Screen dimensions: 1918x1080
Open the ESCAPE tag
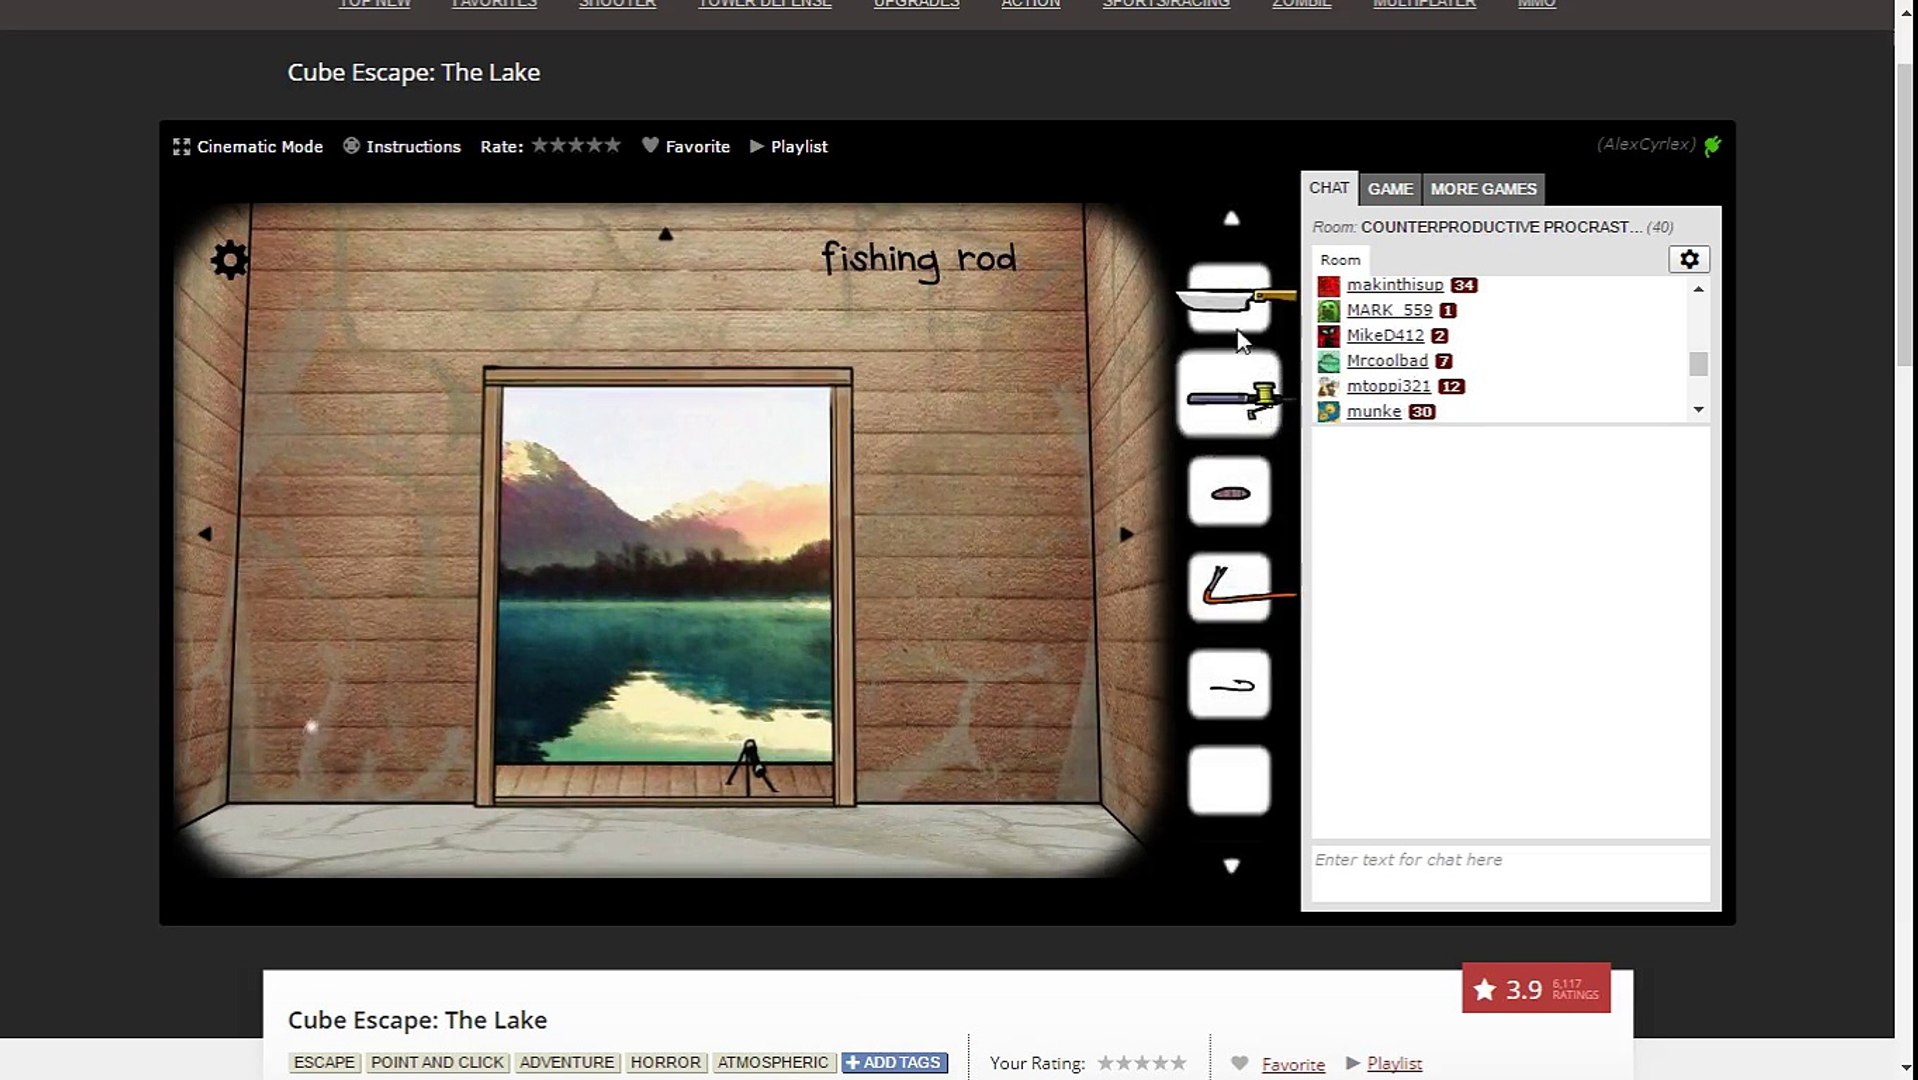pyautogui.click(x=324, y=1063)
